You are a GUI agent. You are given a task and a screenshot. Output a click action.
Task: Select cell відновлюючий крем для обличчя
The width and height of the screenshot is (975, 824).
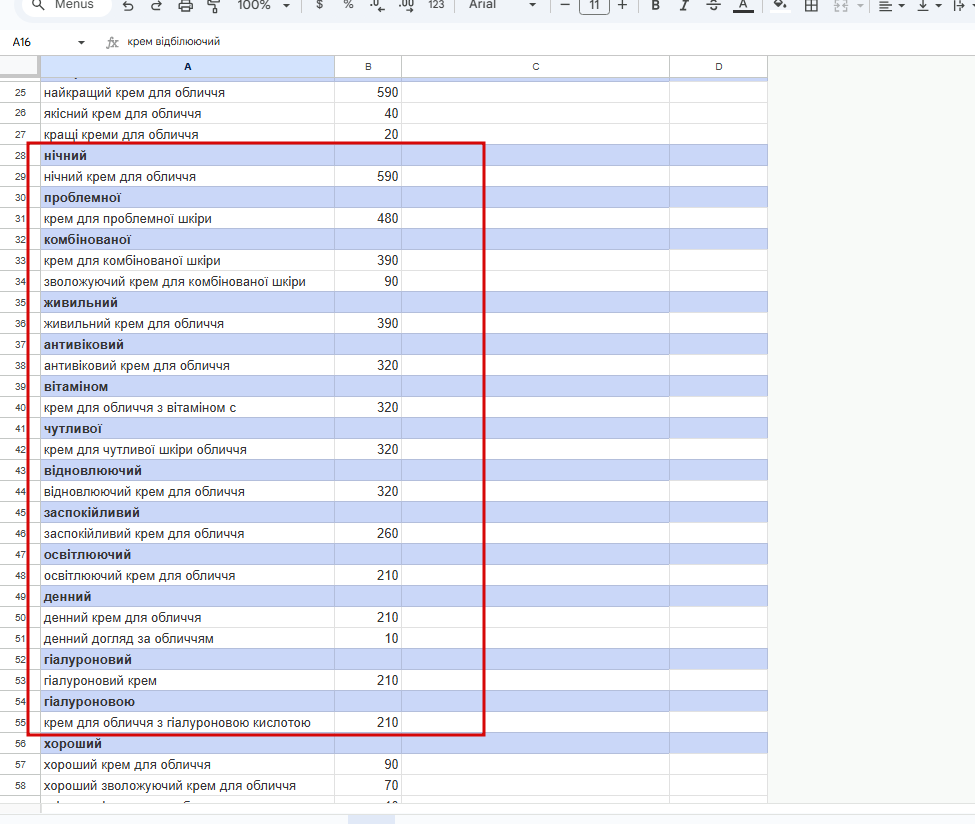187,492
